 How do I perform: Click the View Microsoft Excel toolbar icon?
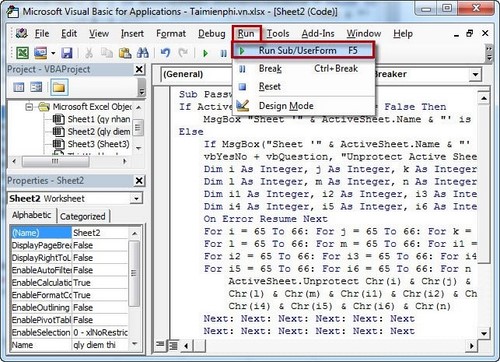[x=22, y=53]
